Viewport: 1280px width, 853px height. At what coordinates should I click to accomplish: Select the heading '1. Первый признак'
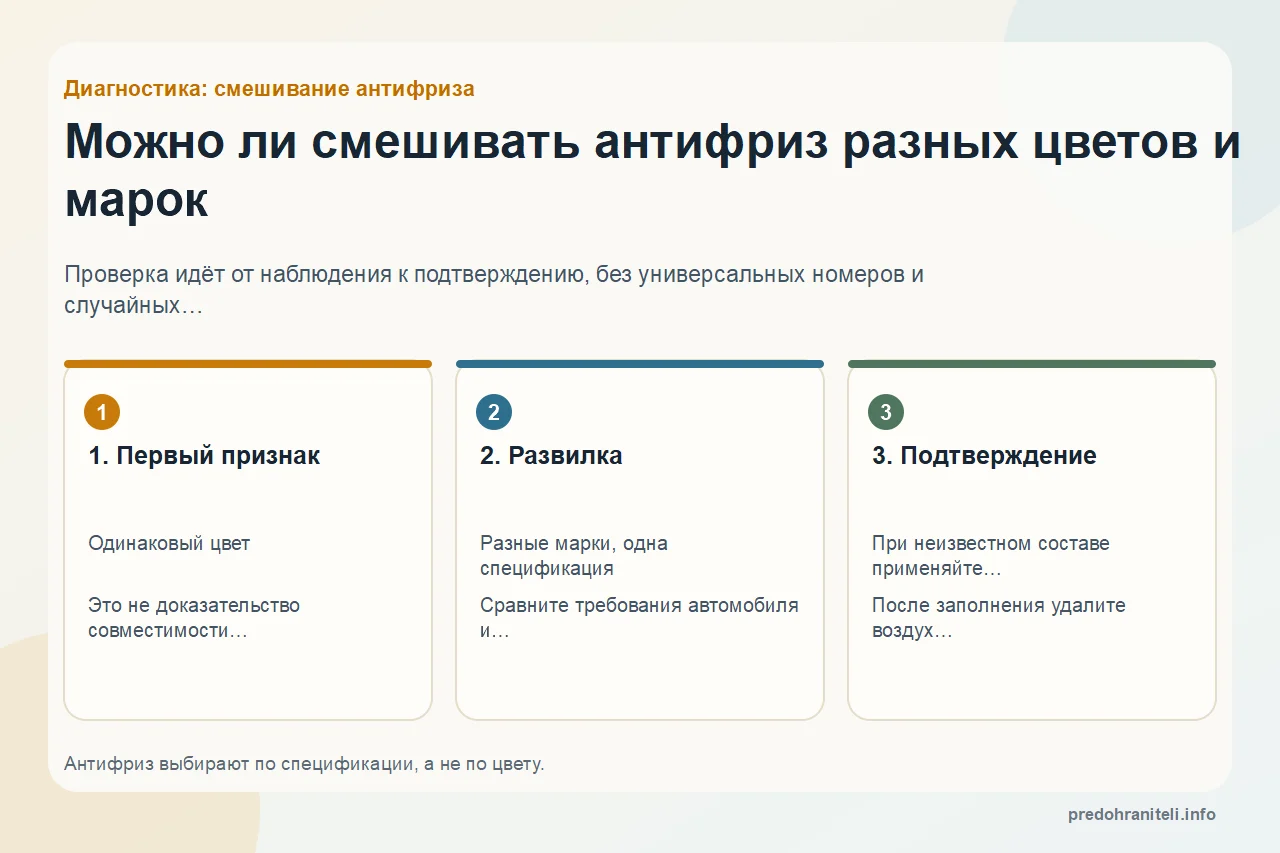coord(204,456)
